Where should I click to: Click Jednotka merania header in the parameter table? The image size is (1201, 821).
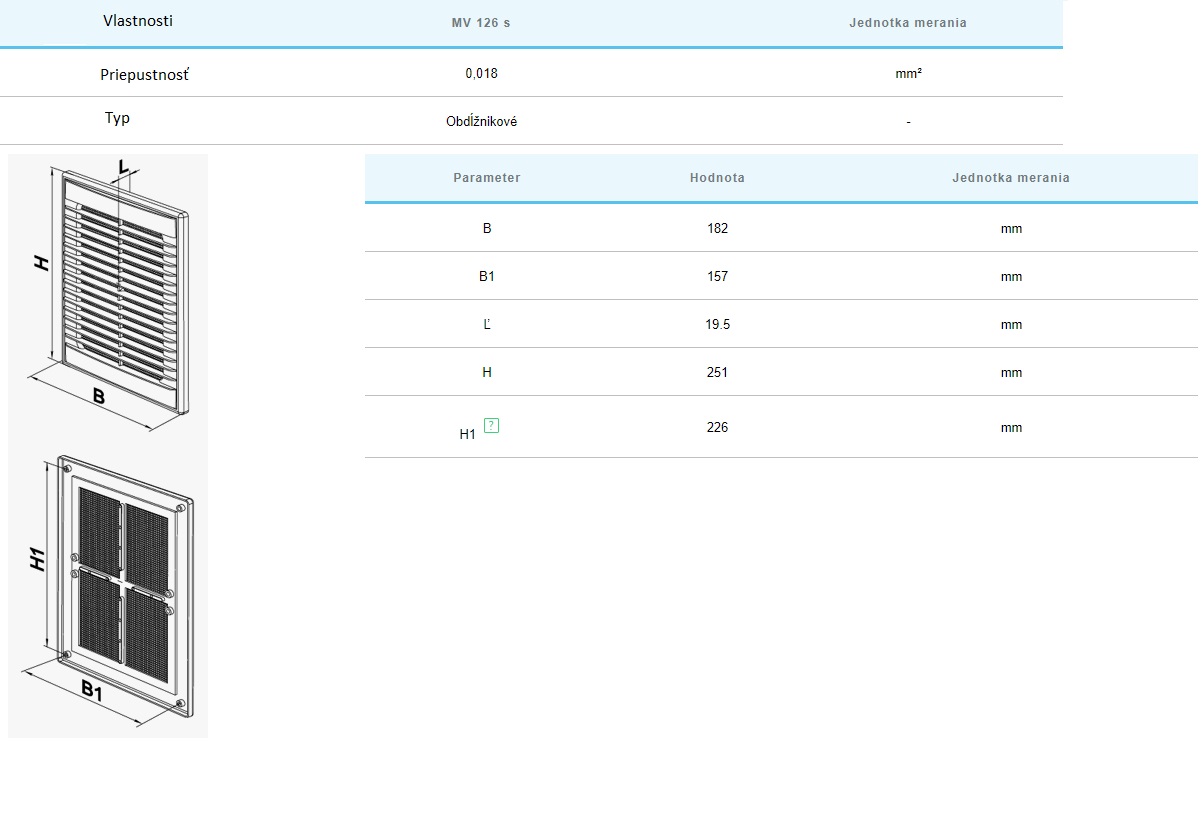tap(1011, 177)
